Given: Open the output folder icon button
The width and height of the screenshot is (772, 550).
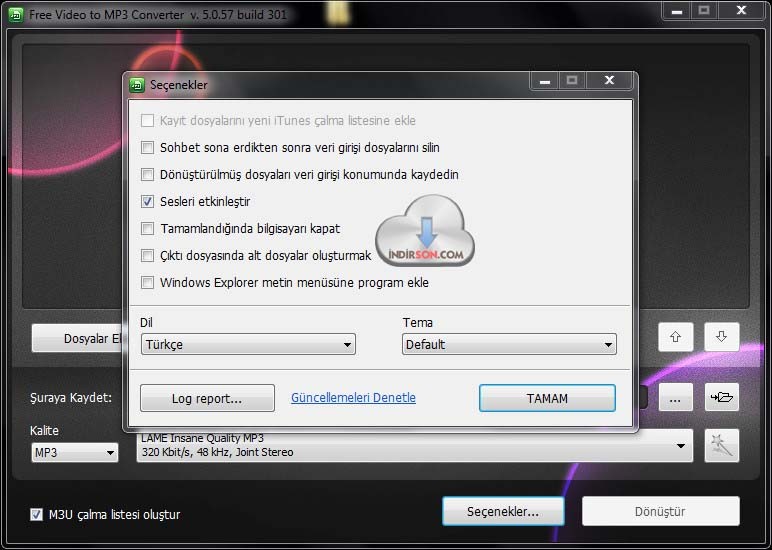Looking at the screenshot, I should tap(722, 397).
